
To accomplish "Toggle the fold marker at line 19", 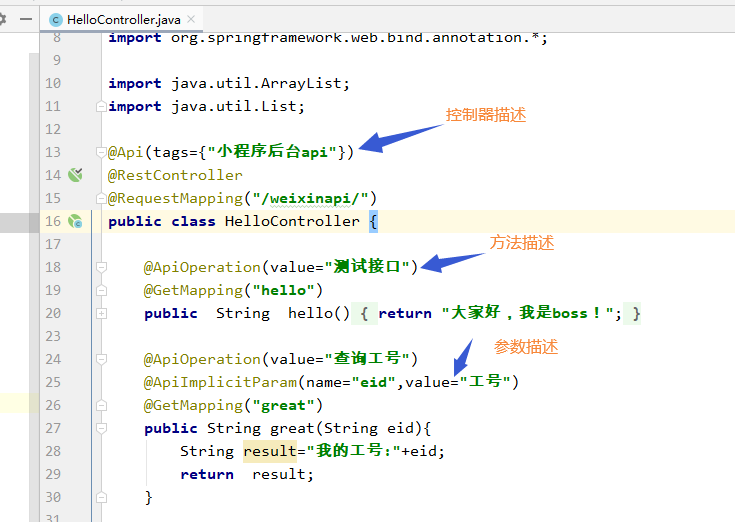I will [101, 291].
